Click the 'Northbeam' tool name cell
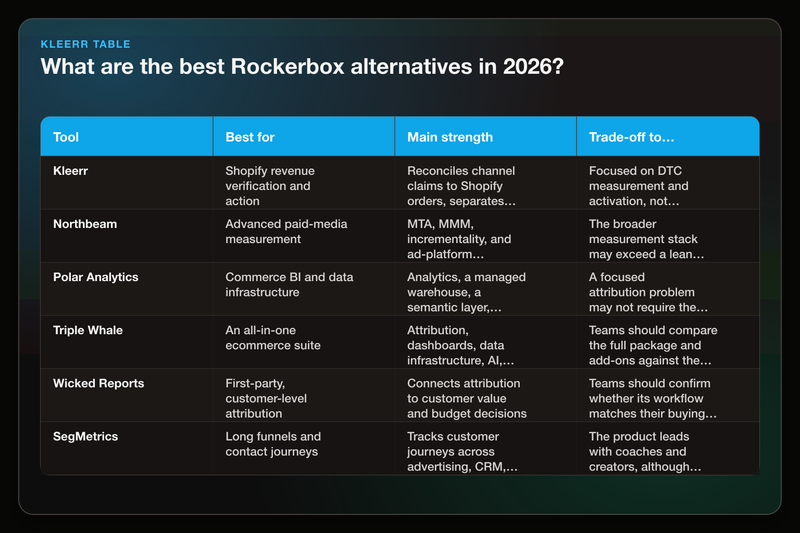Image resolution: width=800 pixels, height=533 pixels. pyautogui.click(x=127, y=236)
